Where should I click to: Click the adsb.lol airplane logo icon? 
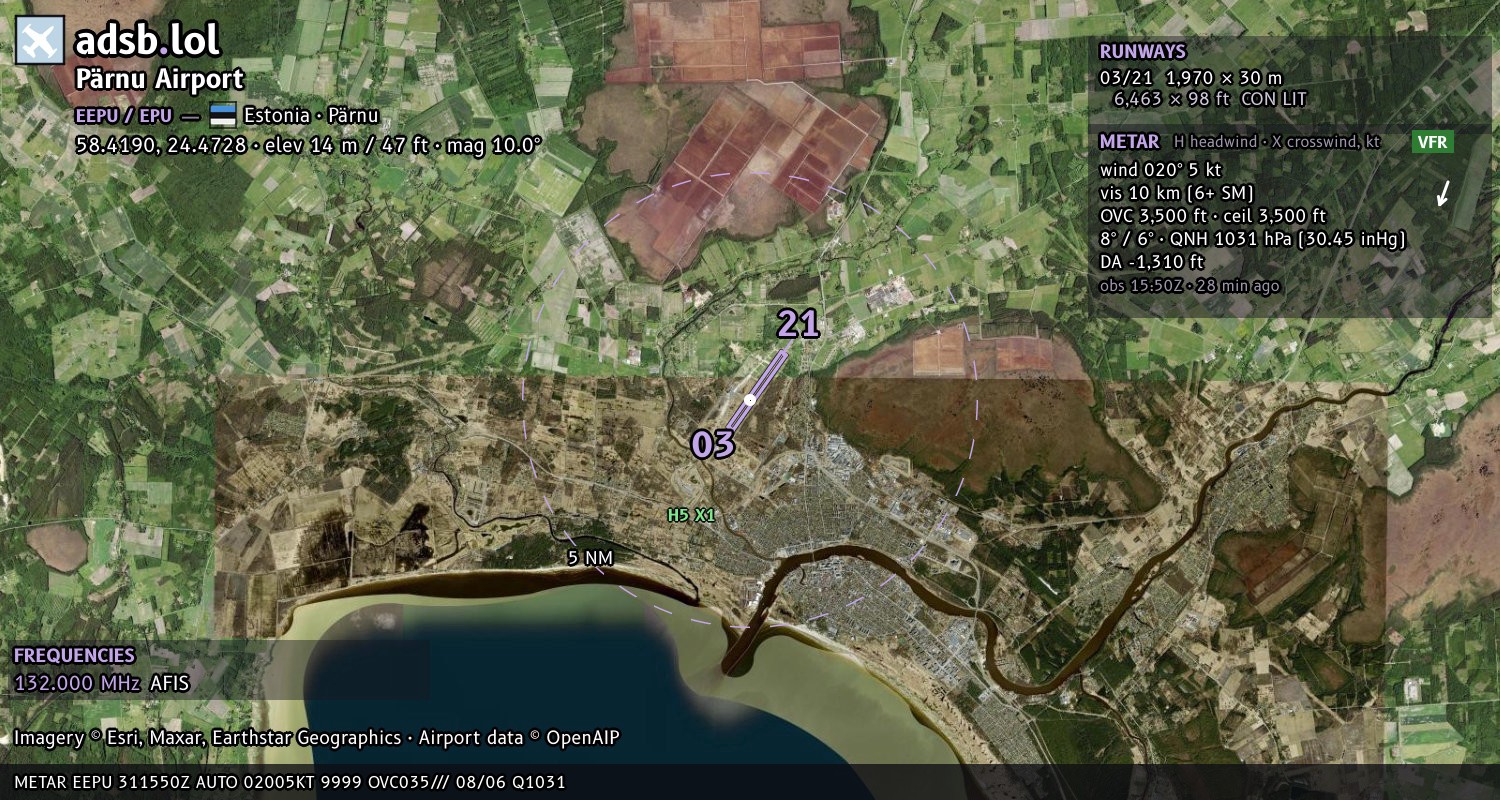click(40, 41)
